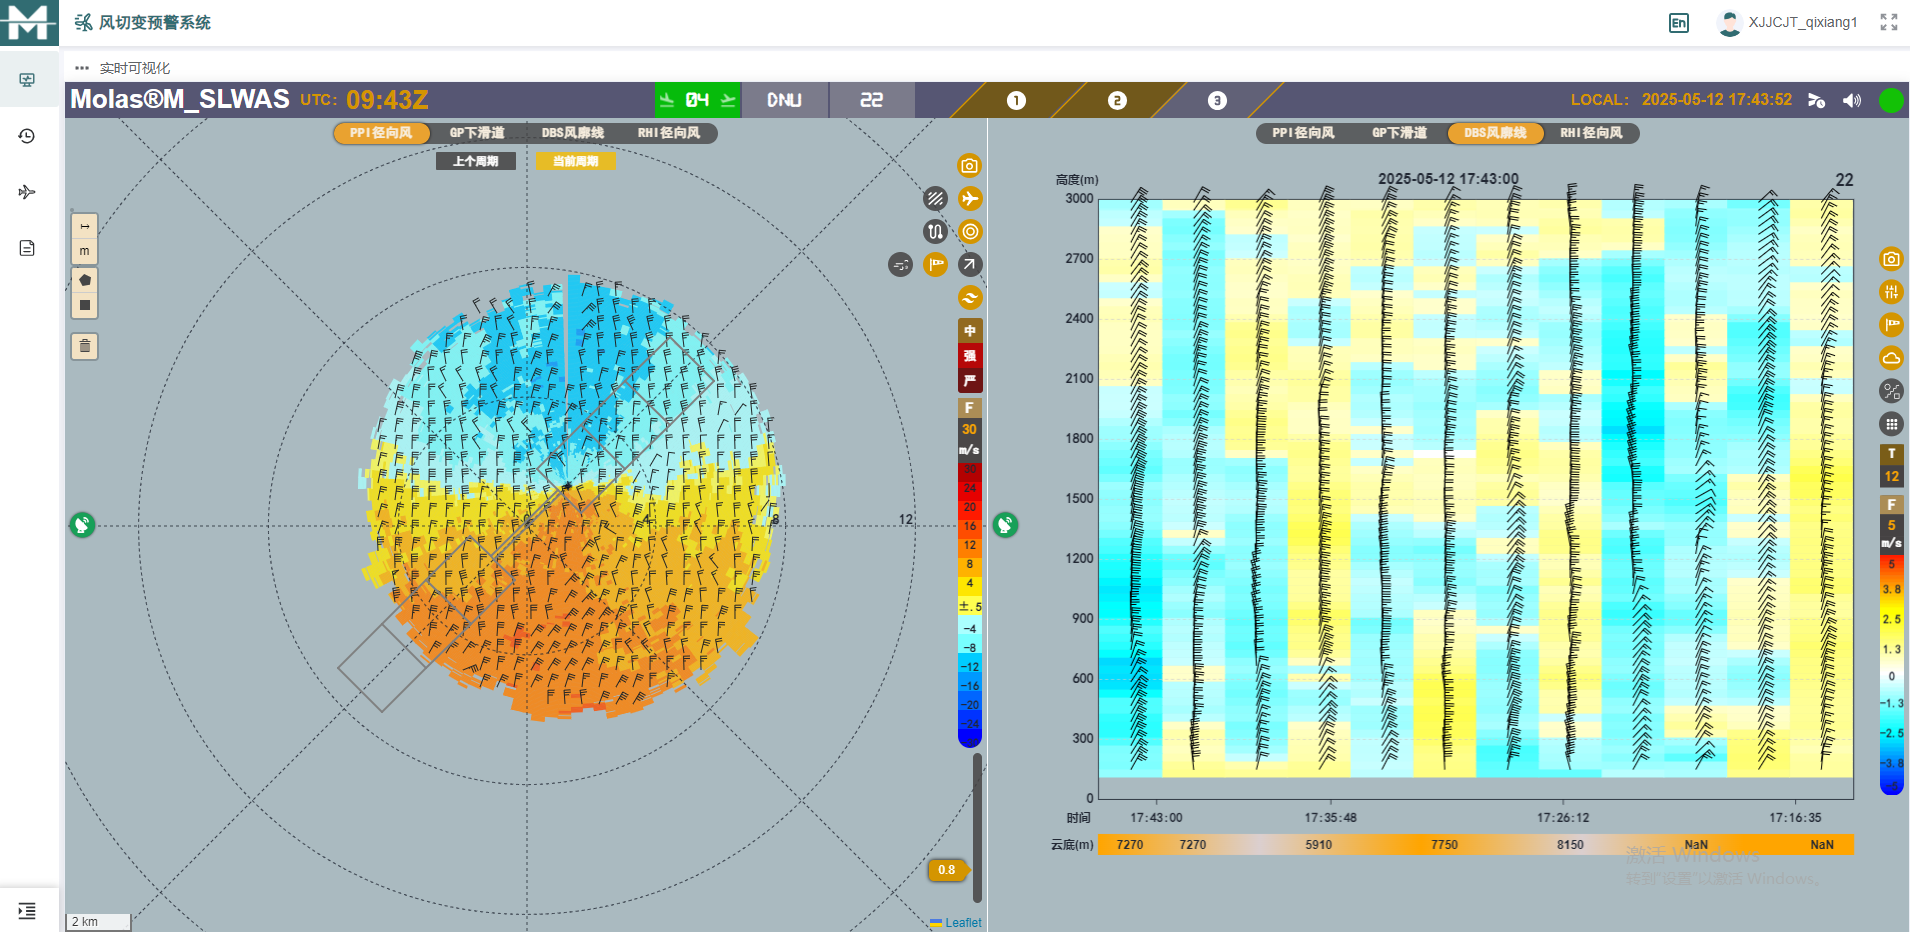Click the Leaflet attribution link
The width and height of the screenshot is (1910, 932).
tap(963, 923)
